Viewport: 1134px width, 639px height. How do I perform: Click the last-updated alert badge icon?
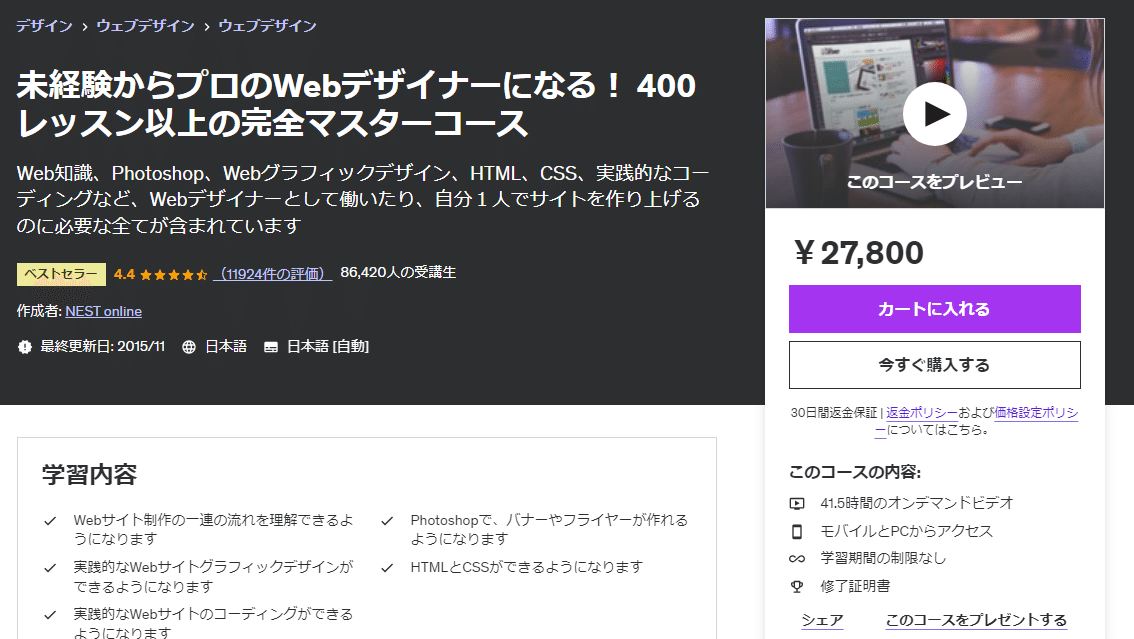tap(25, 347)
